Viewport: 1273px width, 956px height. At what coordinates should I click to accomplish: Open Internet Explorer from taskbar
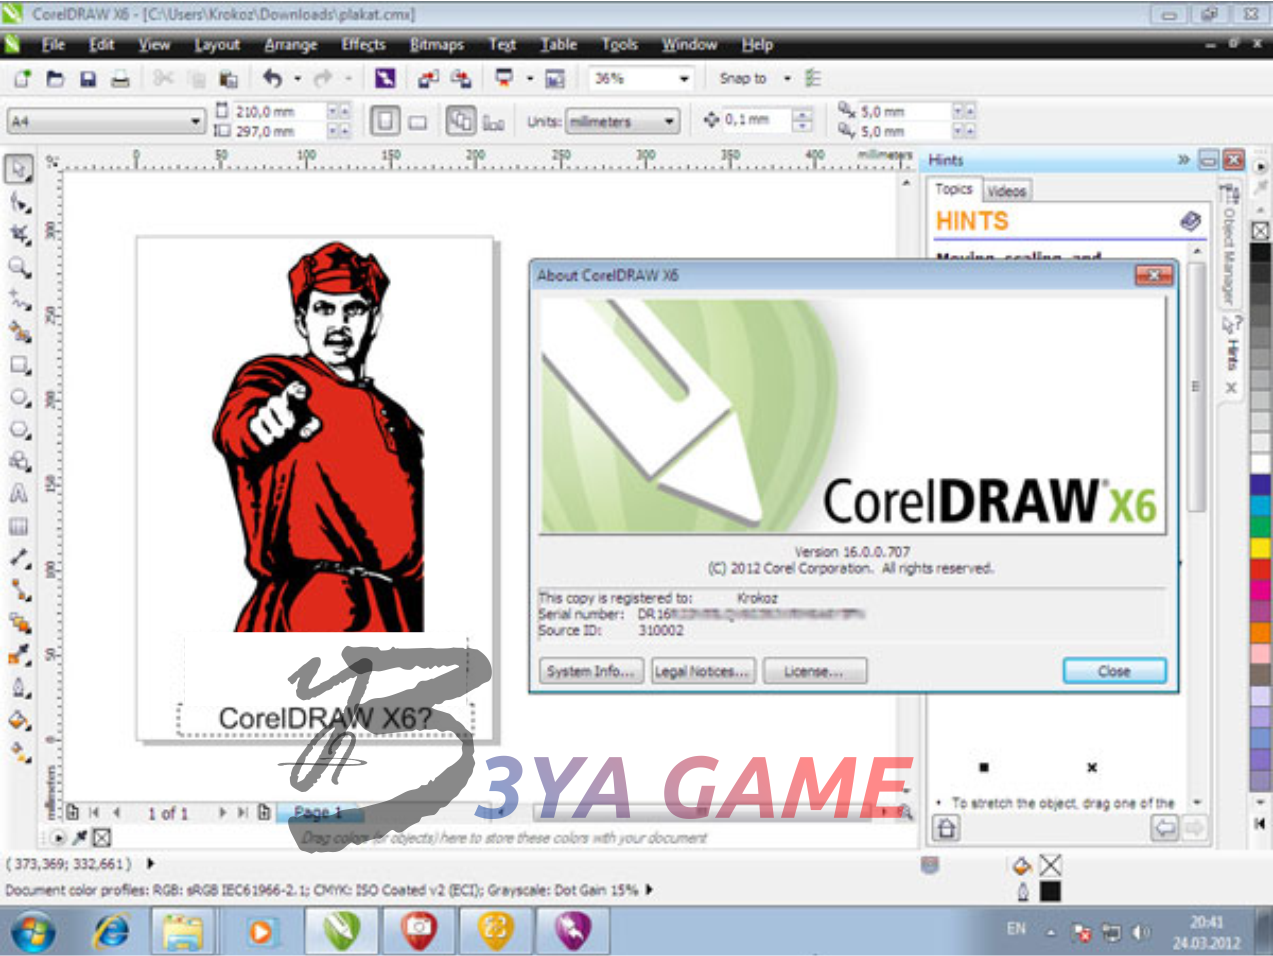(x=112, y=932)
